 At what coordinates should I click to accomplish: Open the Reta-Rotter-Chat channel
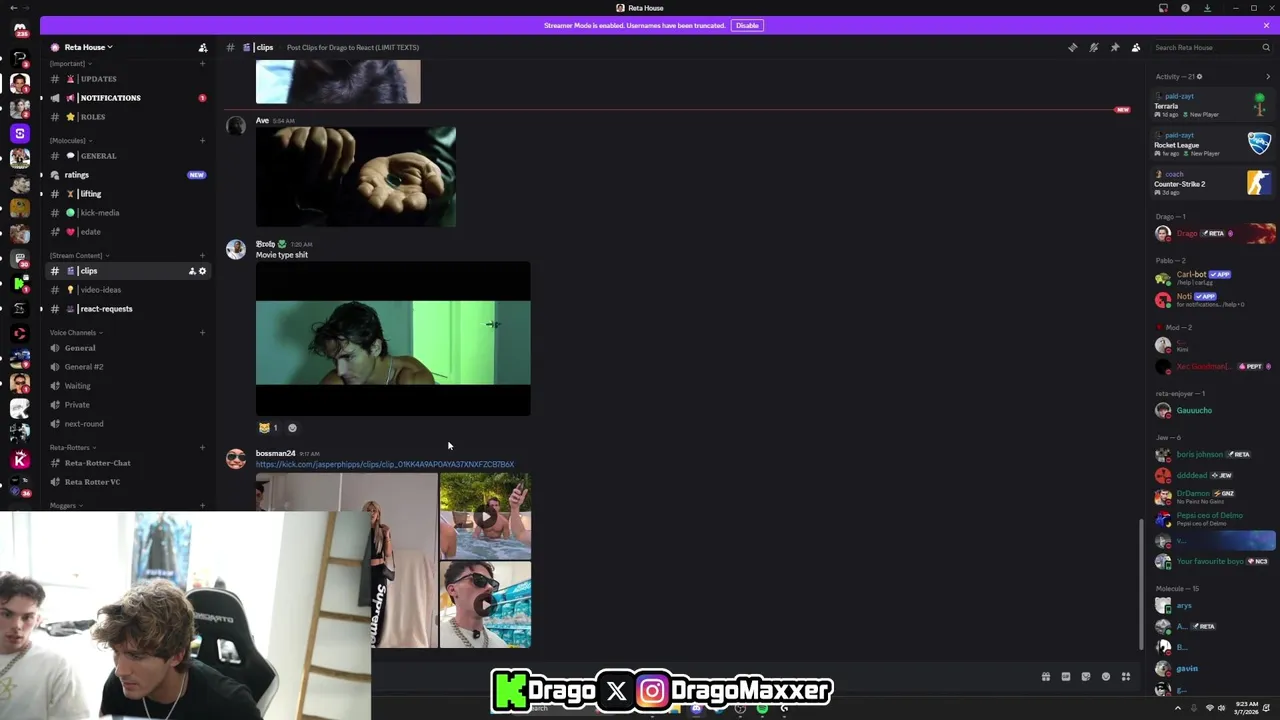tap(127, 463)
